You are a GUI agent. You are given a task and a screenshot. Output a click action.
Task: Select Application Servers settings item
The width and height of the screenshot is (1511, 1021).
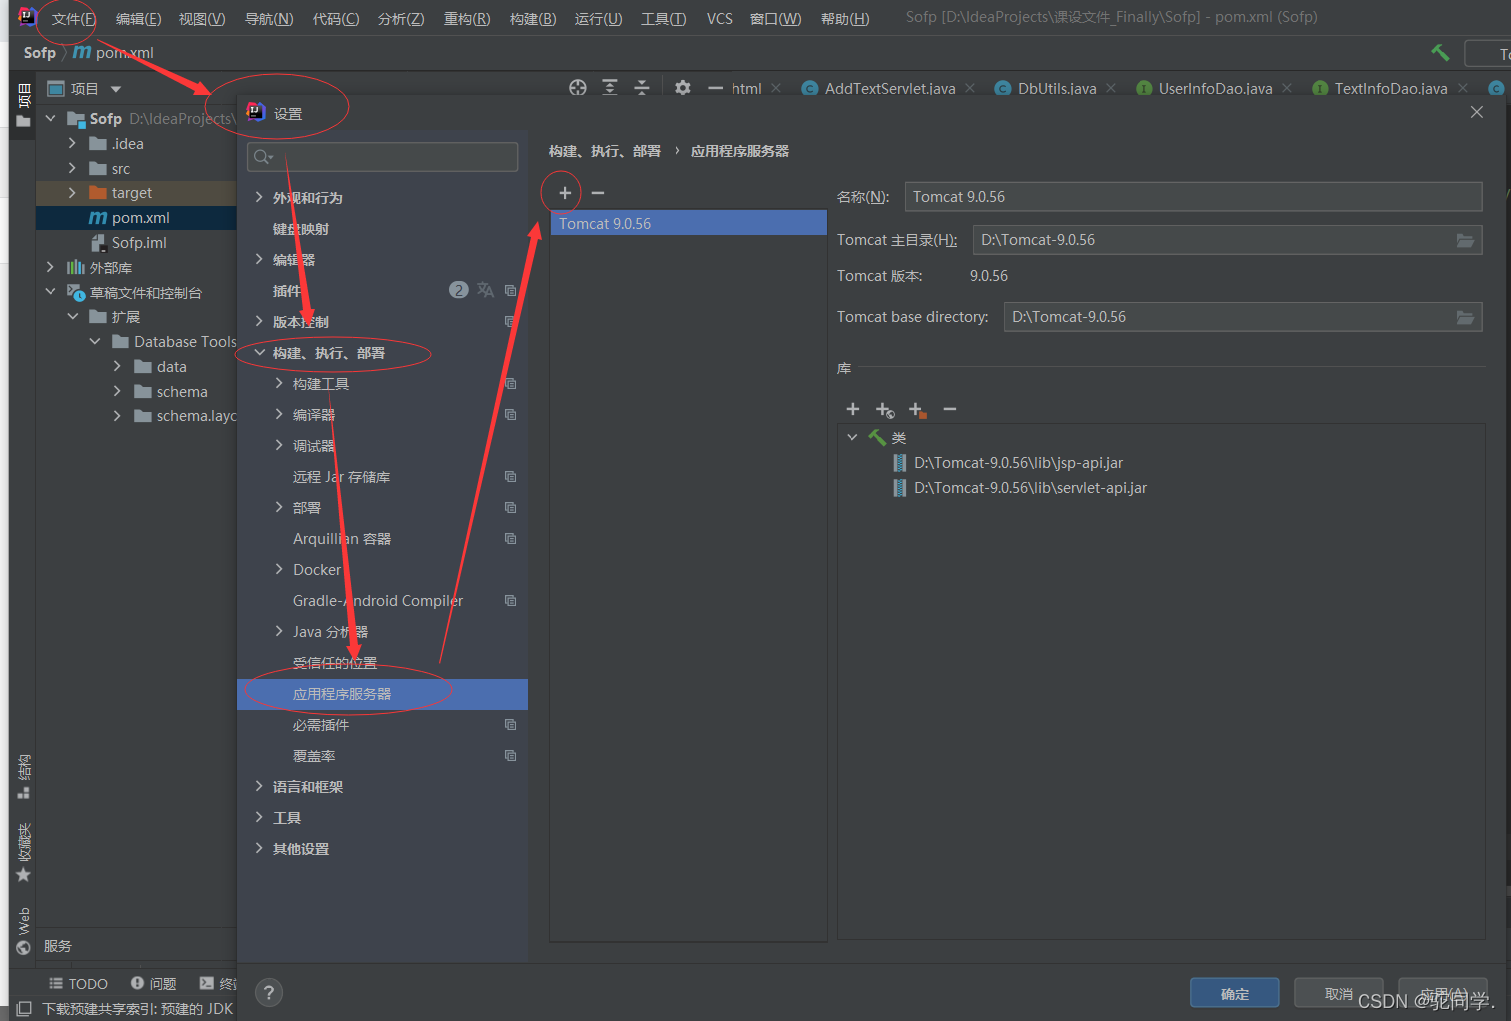point(382,693)
